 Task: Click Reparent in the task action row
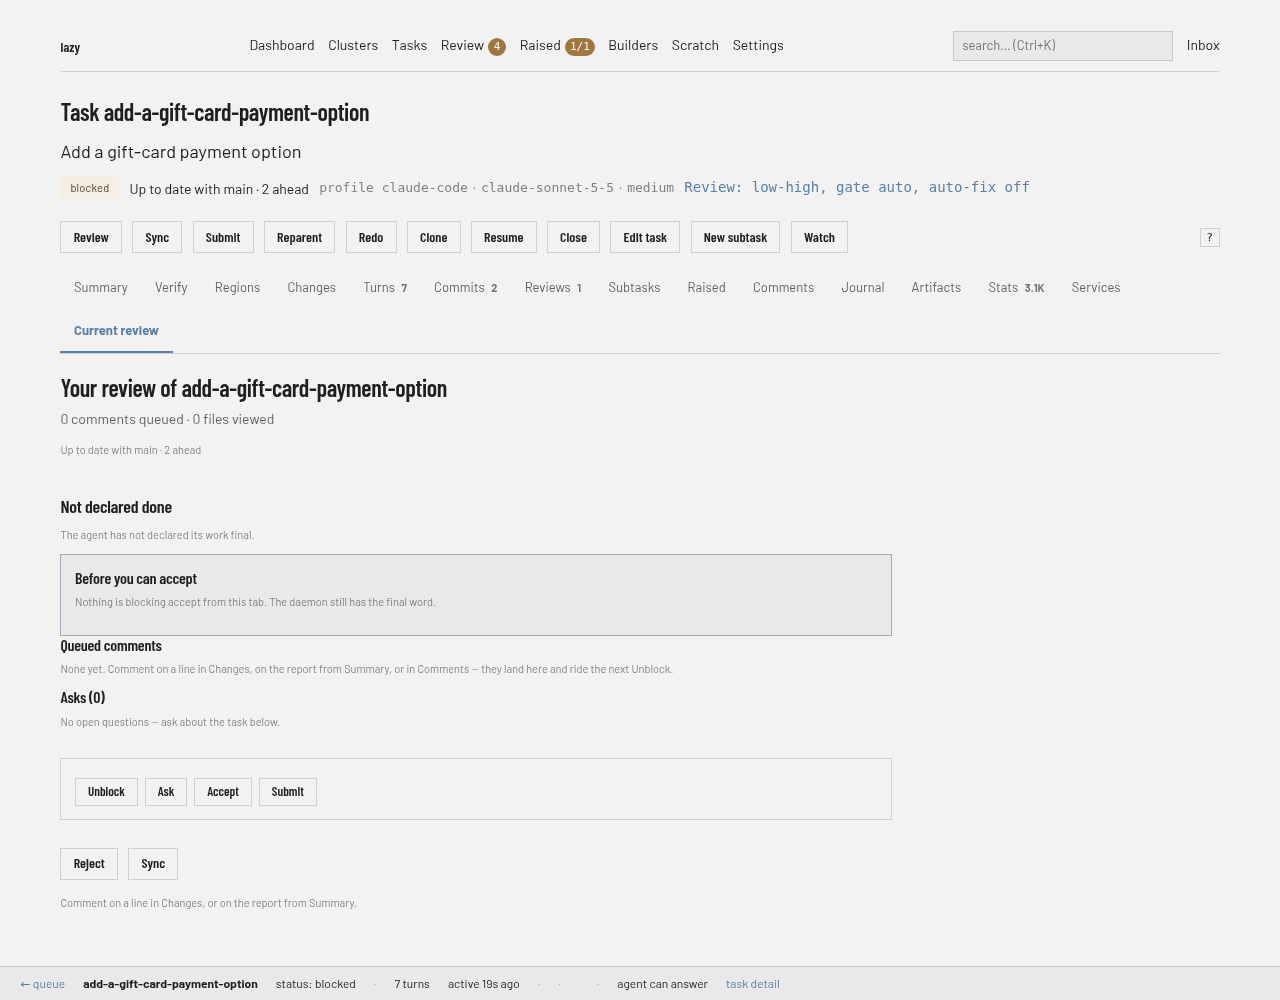[299, 238]
